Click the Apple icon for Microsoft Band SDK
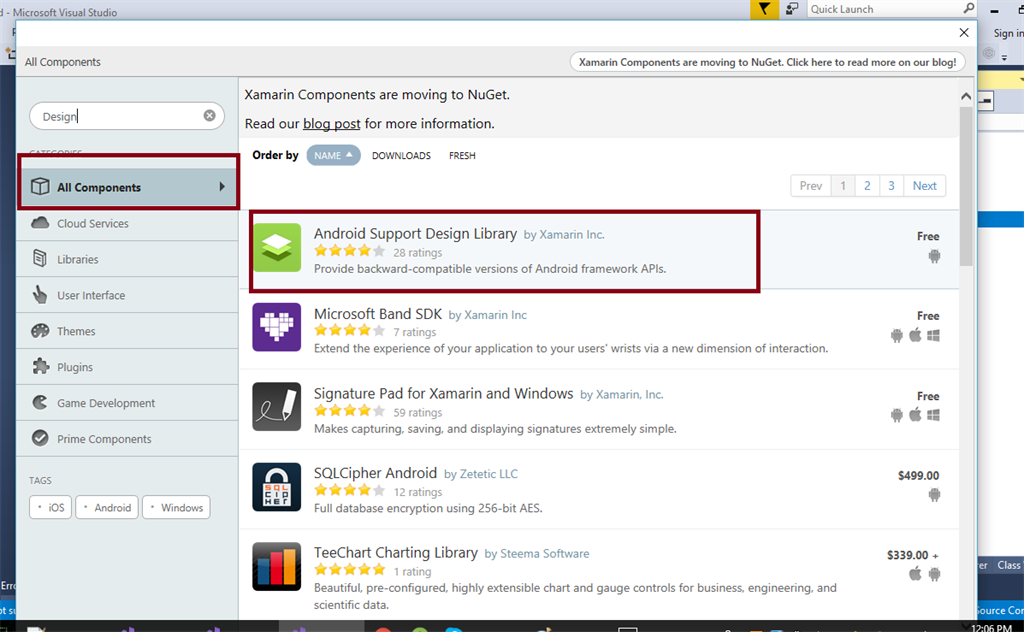1024x632 pixels. click(915, 335)
